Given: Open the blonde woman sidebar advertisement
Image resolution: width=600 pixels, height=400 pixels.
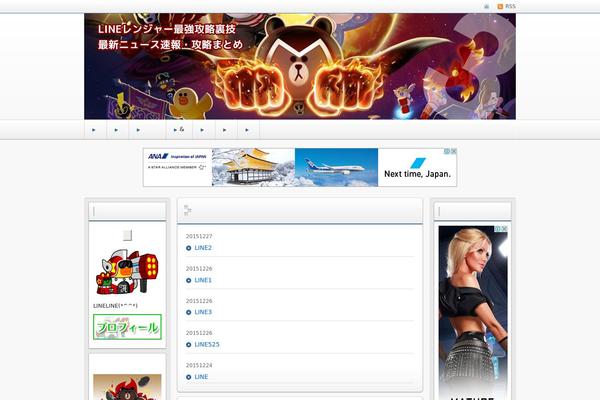Looking at the screenshot, I should pyautogui.click(x=473, y=313).
